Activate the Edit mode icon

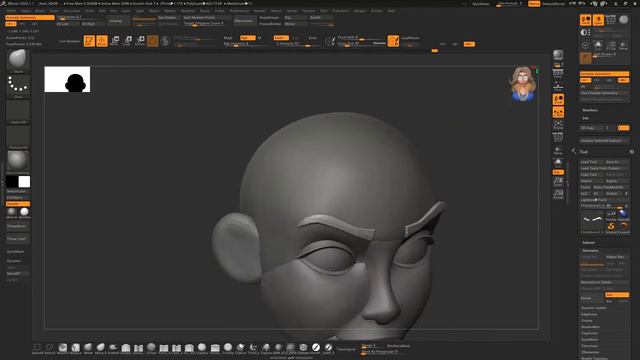89,41
